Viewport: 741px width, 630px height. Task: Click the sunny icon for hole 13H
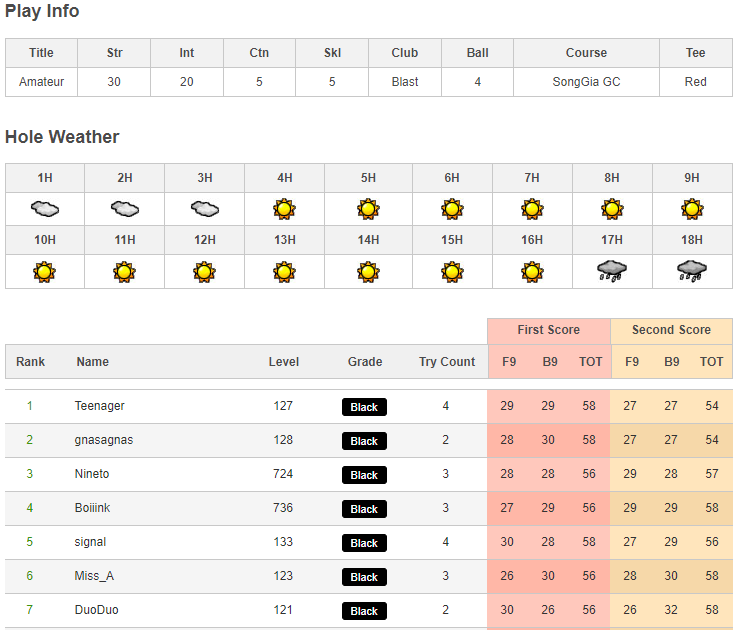285,271
